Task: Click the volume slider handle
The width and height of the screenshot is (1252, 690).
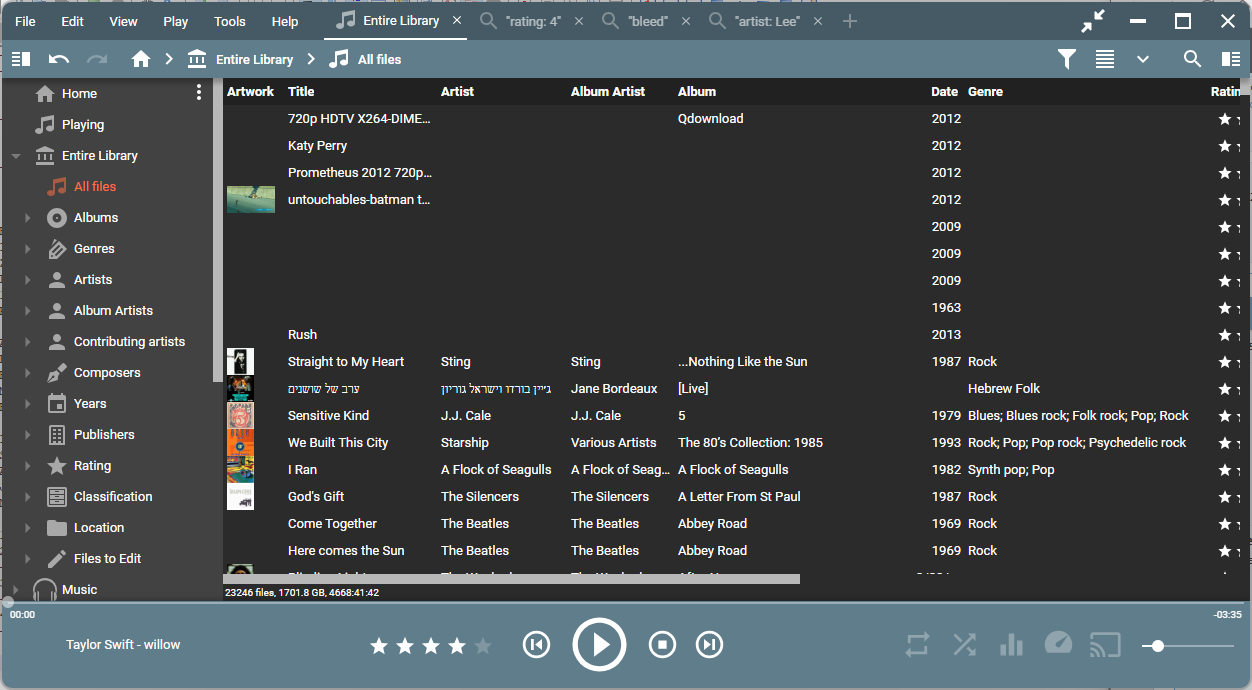Action: (1158, 646)
